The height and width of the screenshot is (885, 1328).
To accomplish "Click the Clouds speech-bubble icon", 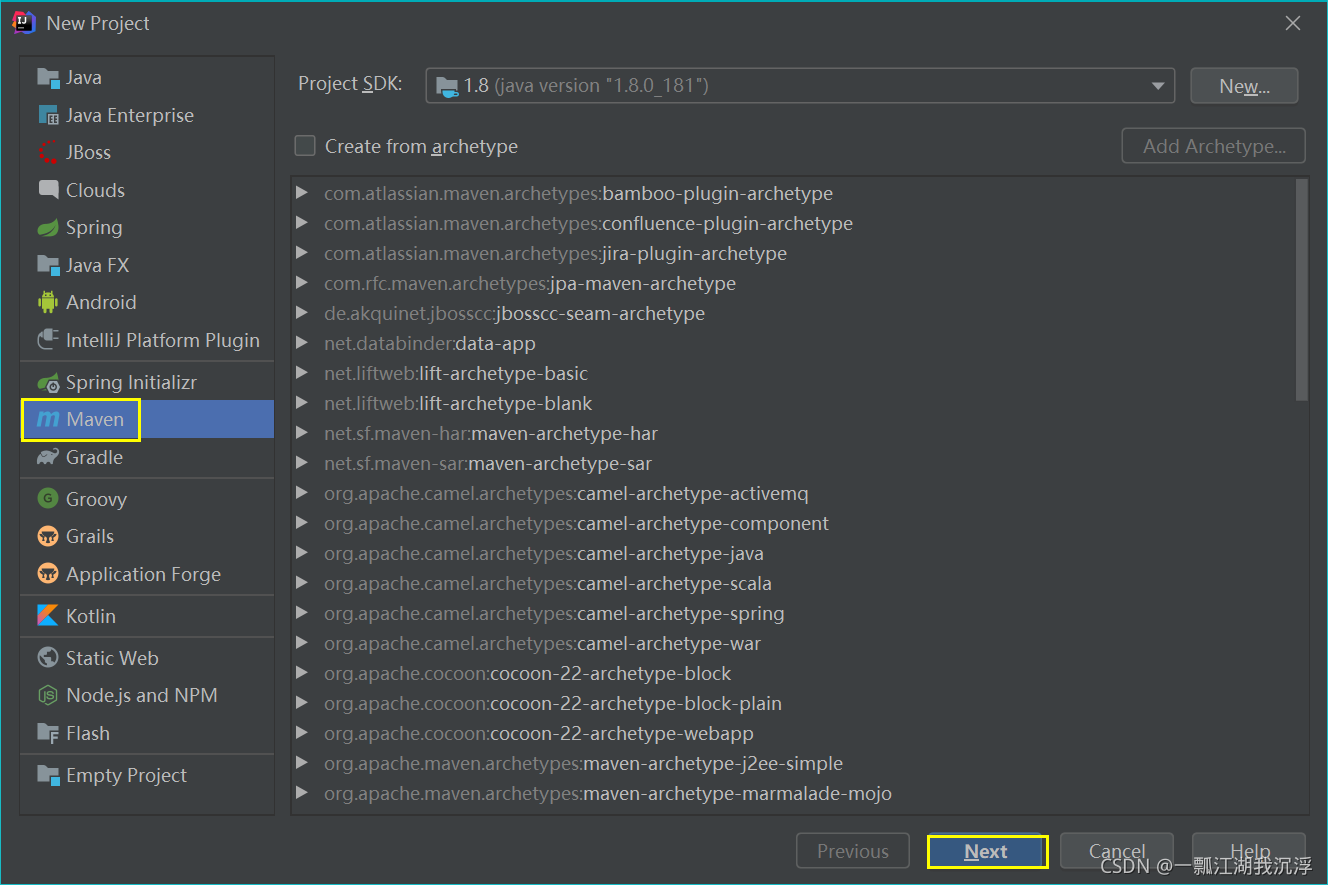I will (x=48, y=190).
